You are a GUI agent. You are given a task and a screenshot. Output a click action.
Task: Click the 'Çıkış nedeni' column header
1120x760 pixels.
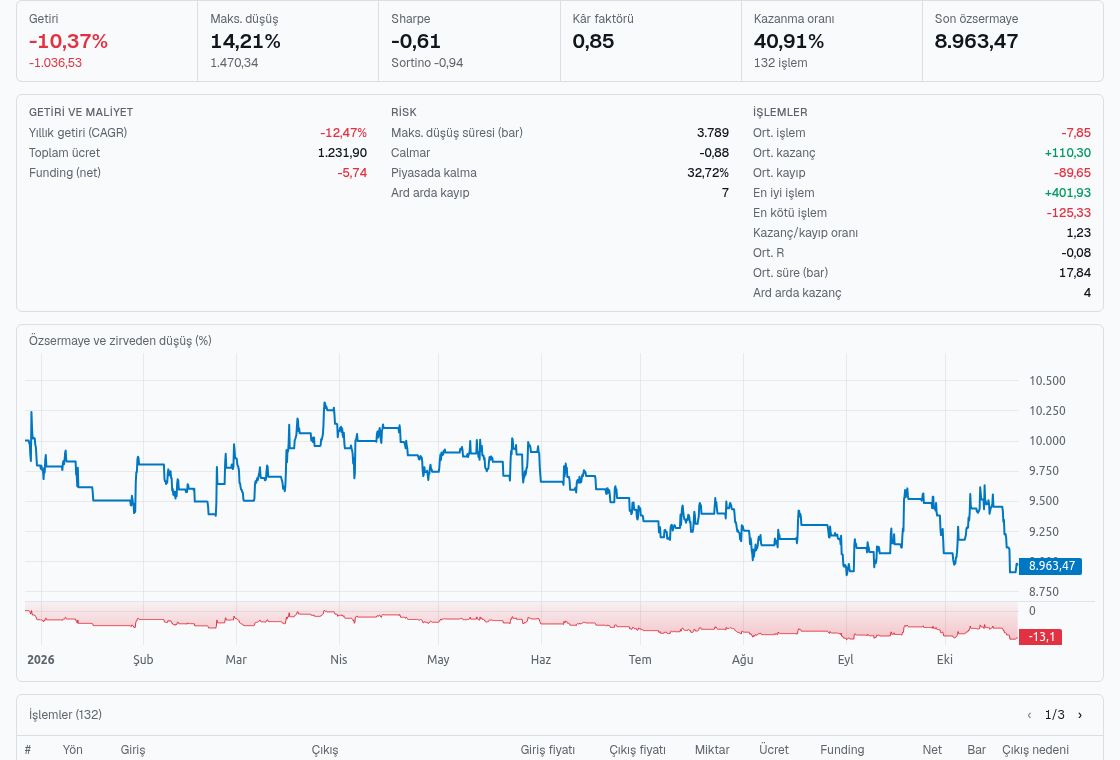tap(1035, 749)
